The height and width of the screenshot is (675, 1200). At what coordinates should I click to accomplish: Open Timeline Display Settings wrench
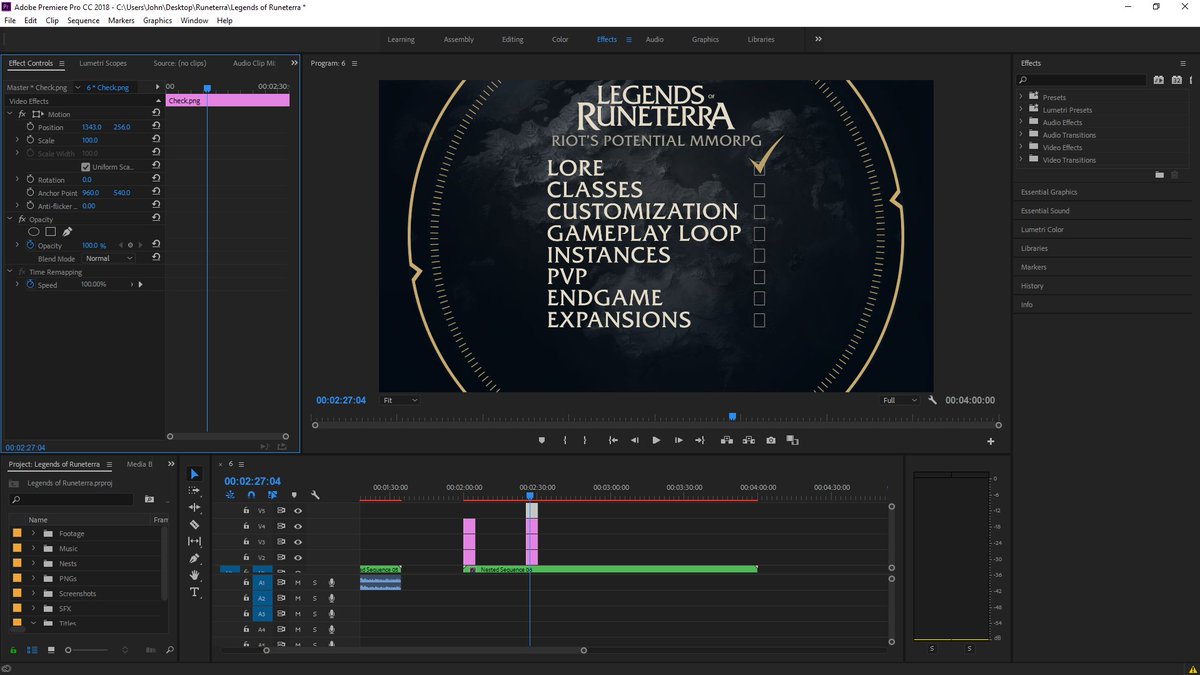tap(315, 494)
